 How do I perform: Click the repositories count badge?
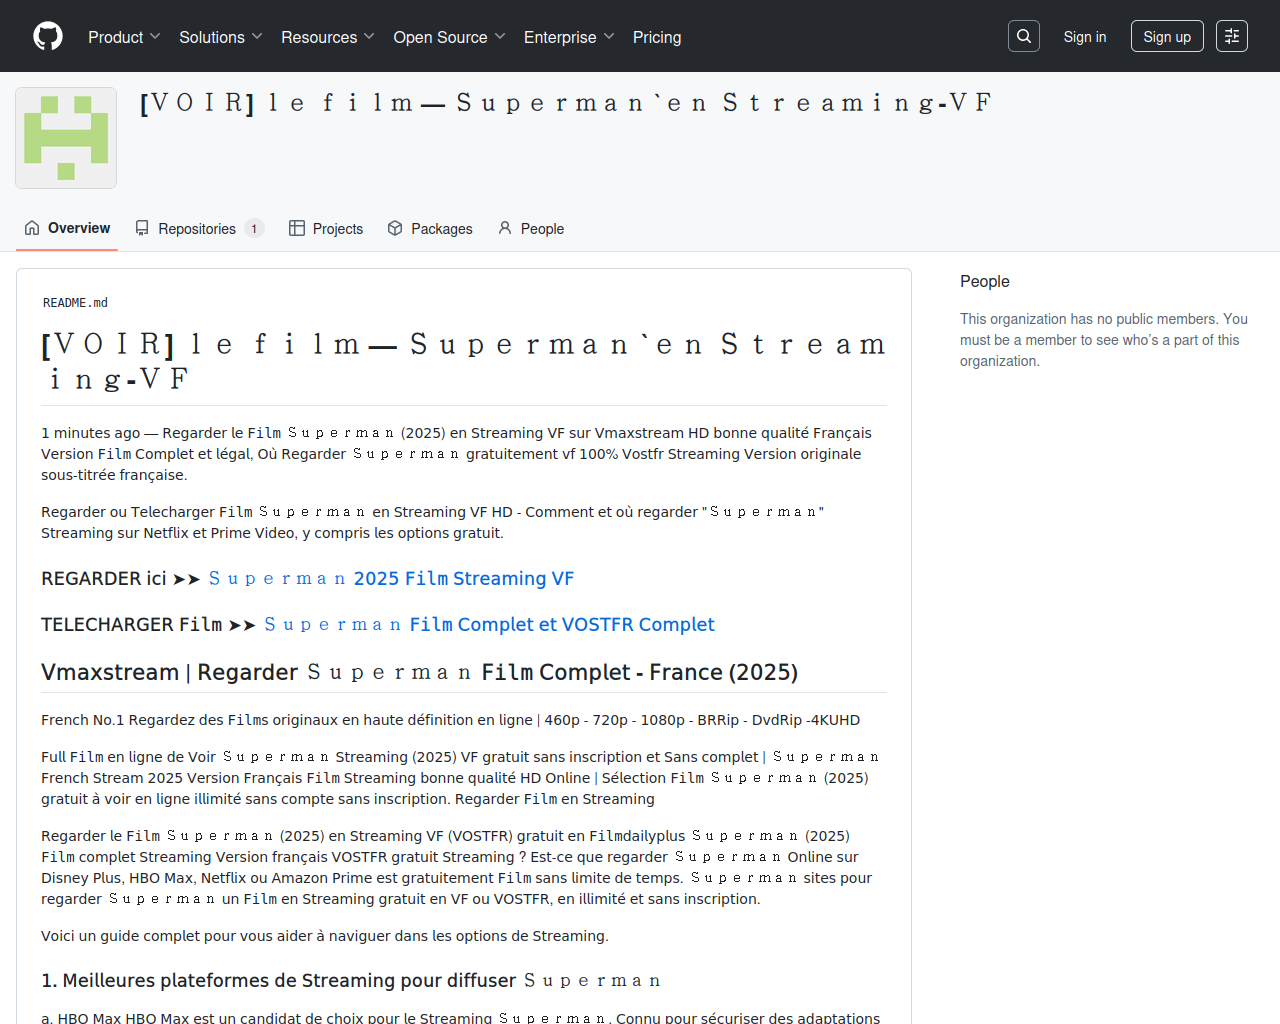click(x=254, y=229)
